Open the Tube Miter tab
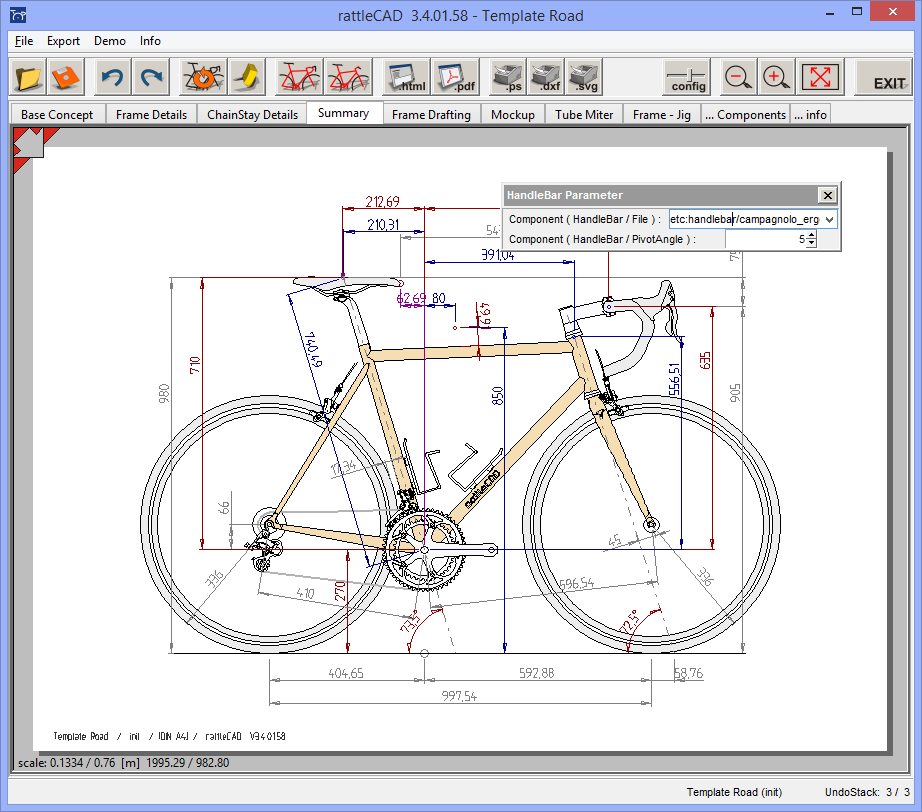 (x=584, y=115)
